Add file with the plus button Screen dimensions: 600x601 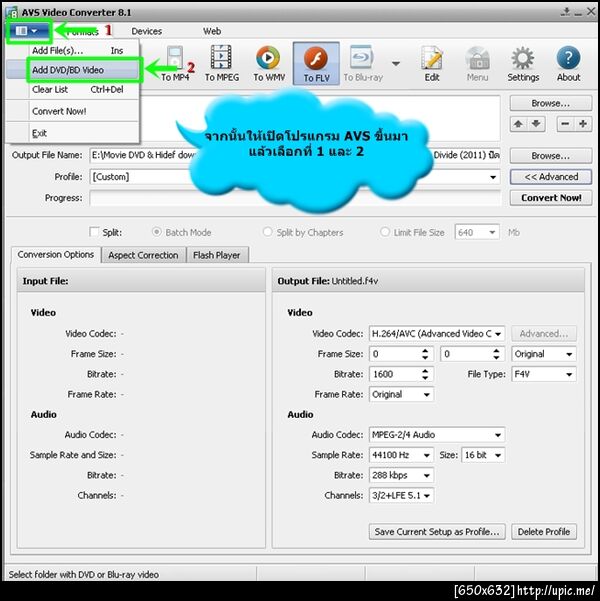pos(583,124)
